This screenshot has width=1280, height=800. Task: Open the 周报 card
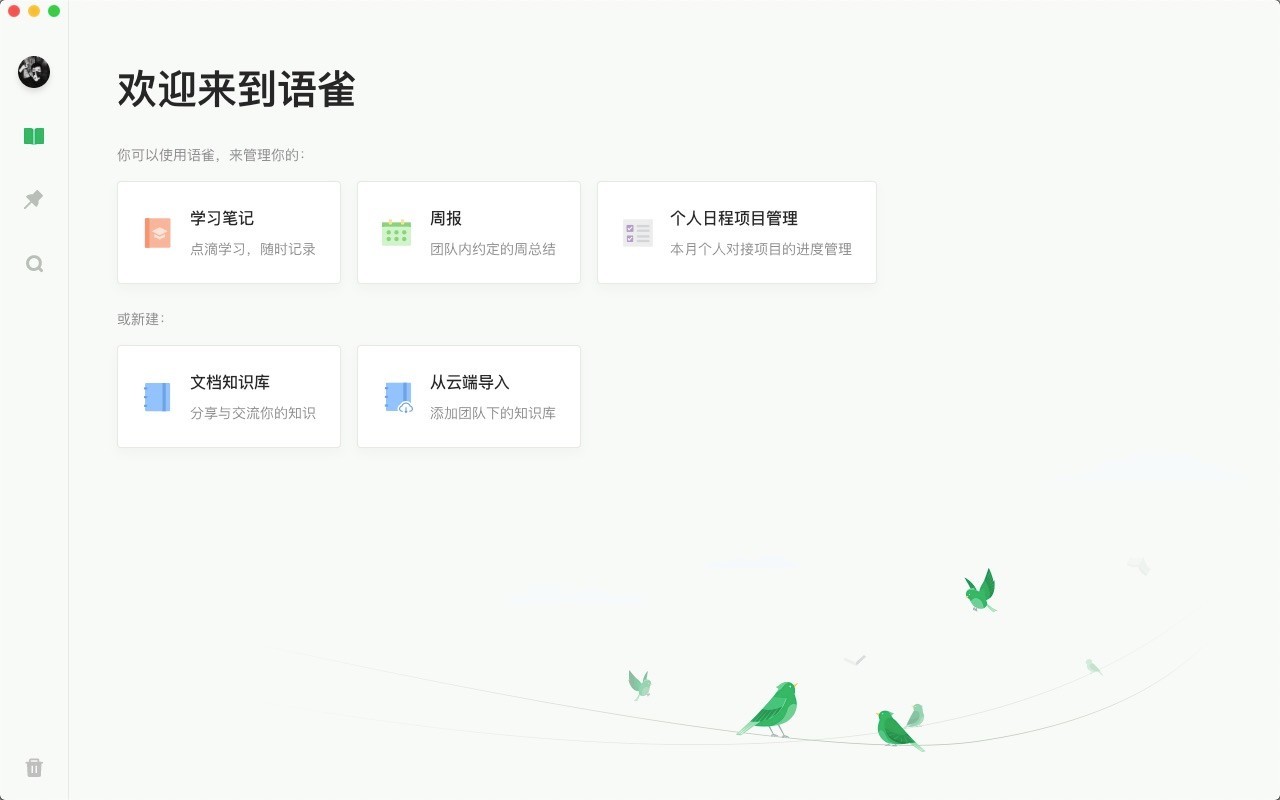pyautogui.click(x=468, y=232)
